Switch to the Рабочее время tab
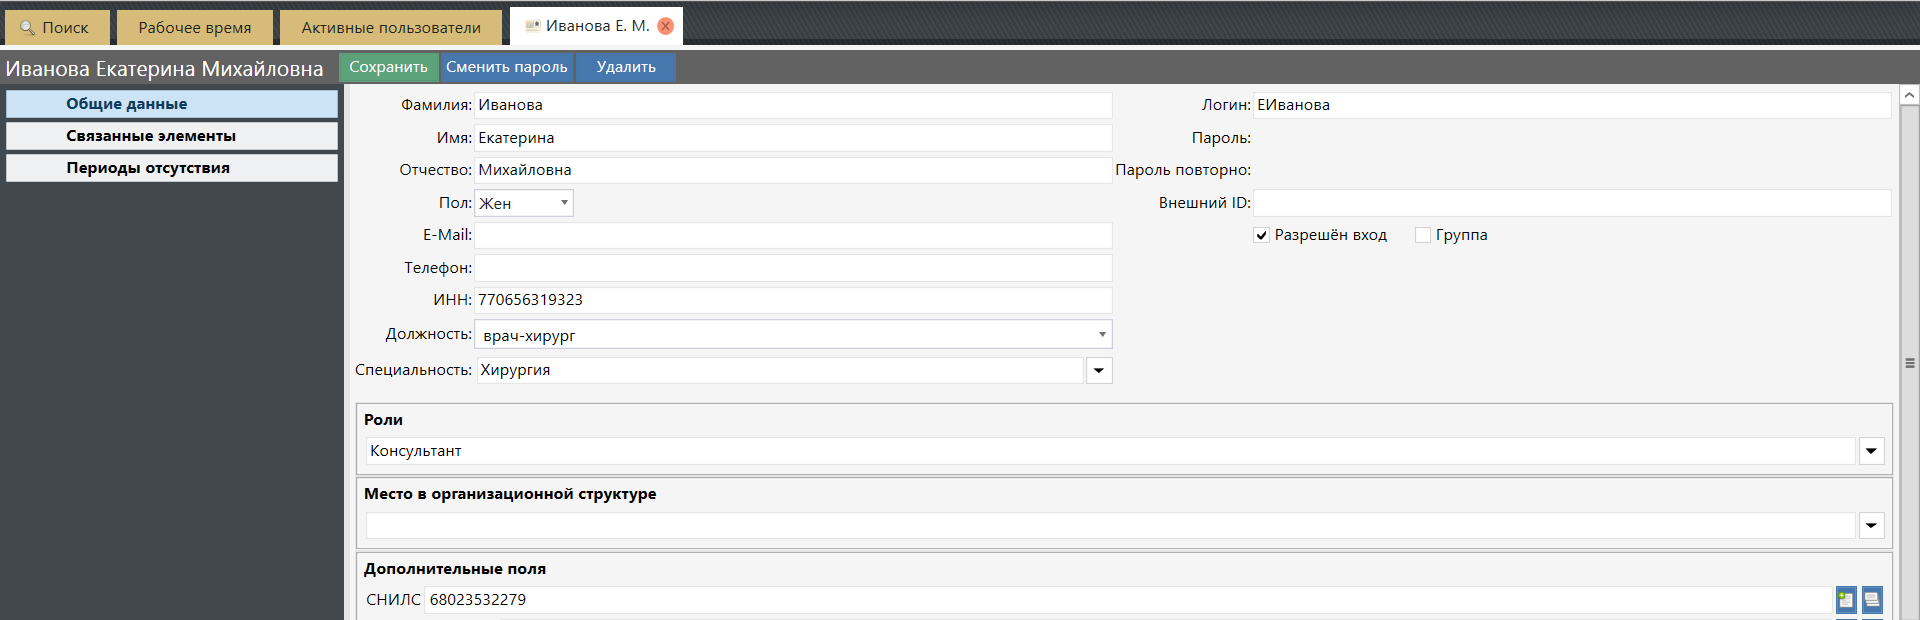The height and width of the screenshot is (620, 1920). (195, 28)
